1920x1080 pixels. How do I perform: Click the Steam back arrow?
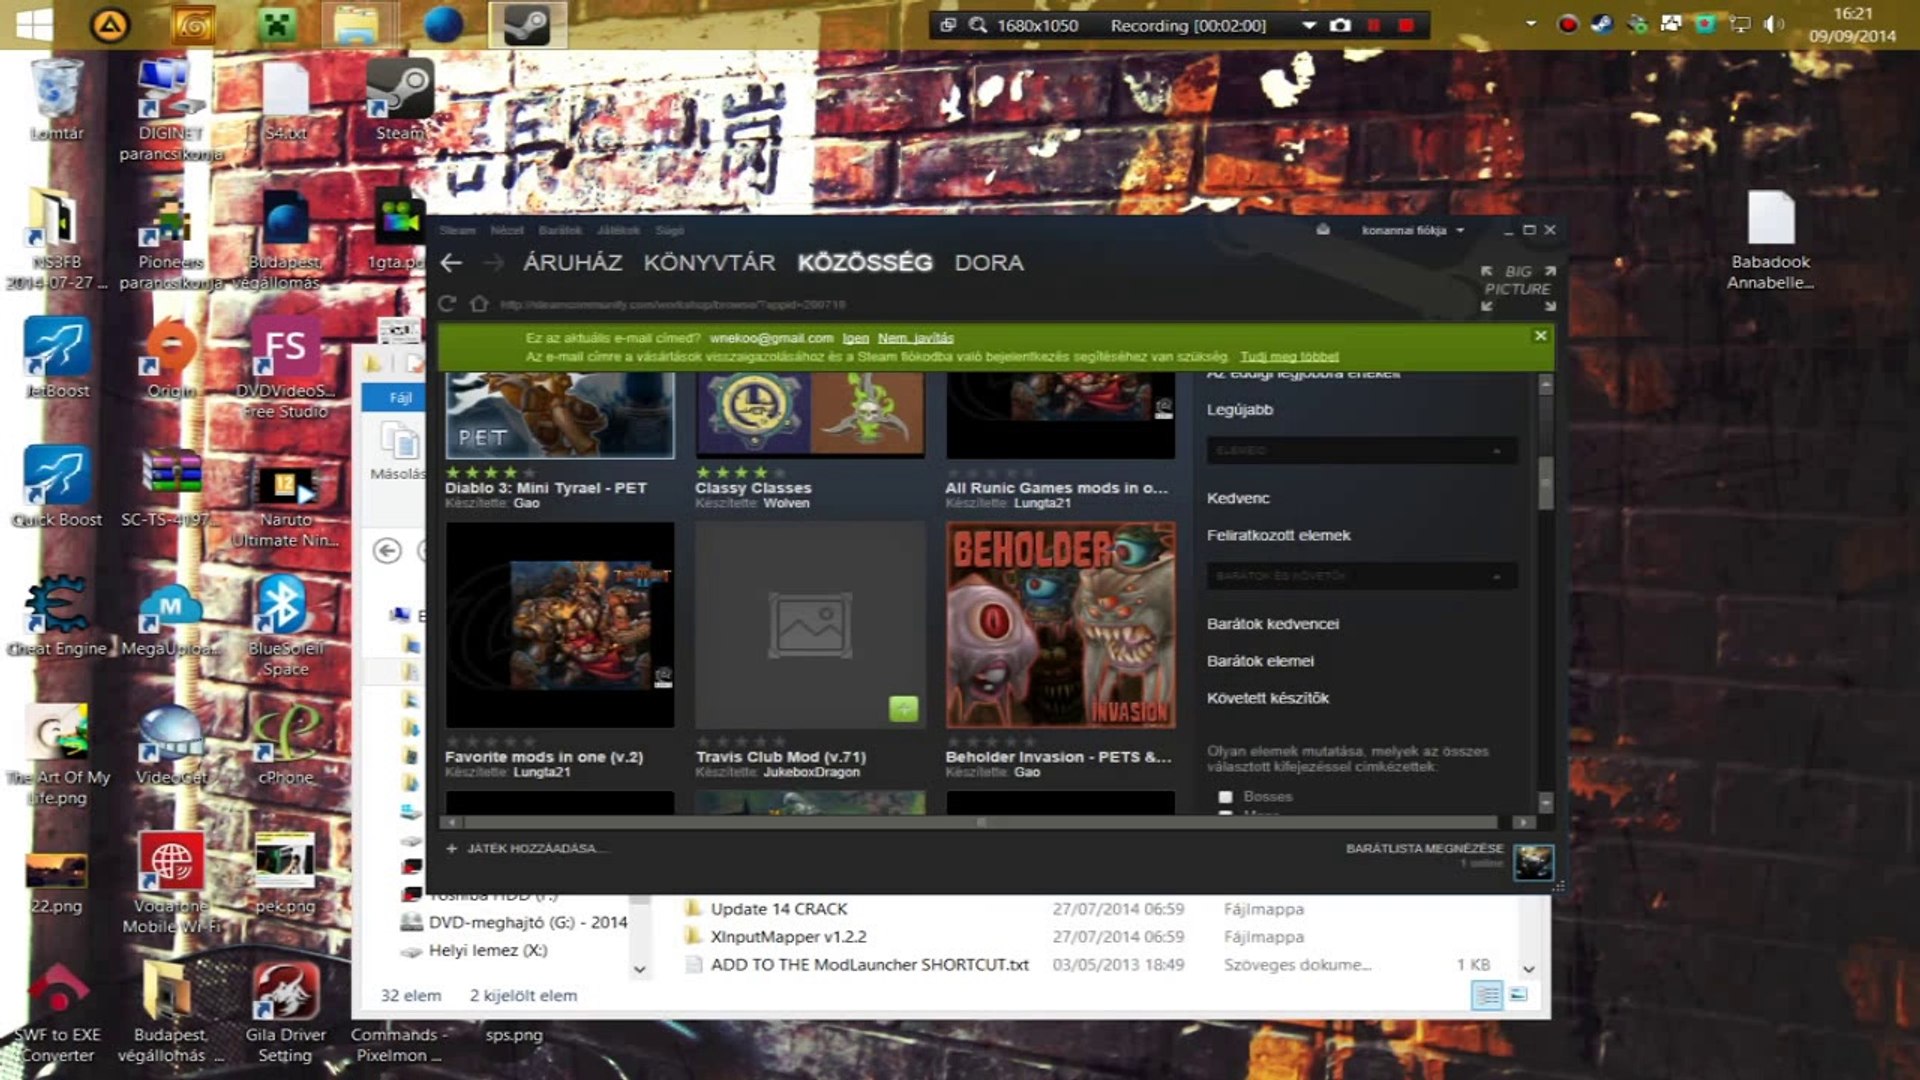pos(451,263)
